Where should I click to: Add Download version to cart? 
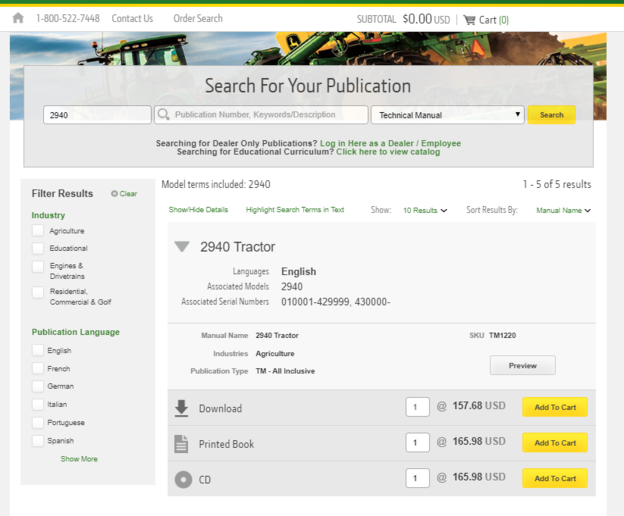click(555, 407)
